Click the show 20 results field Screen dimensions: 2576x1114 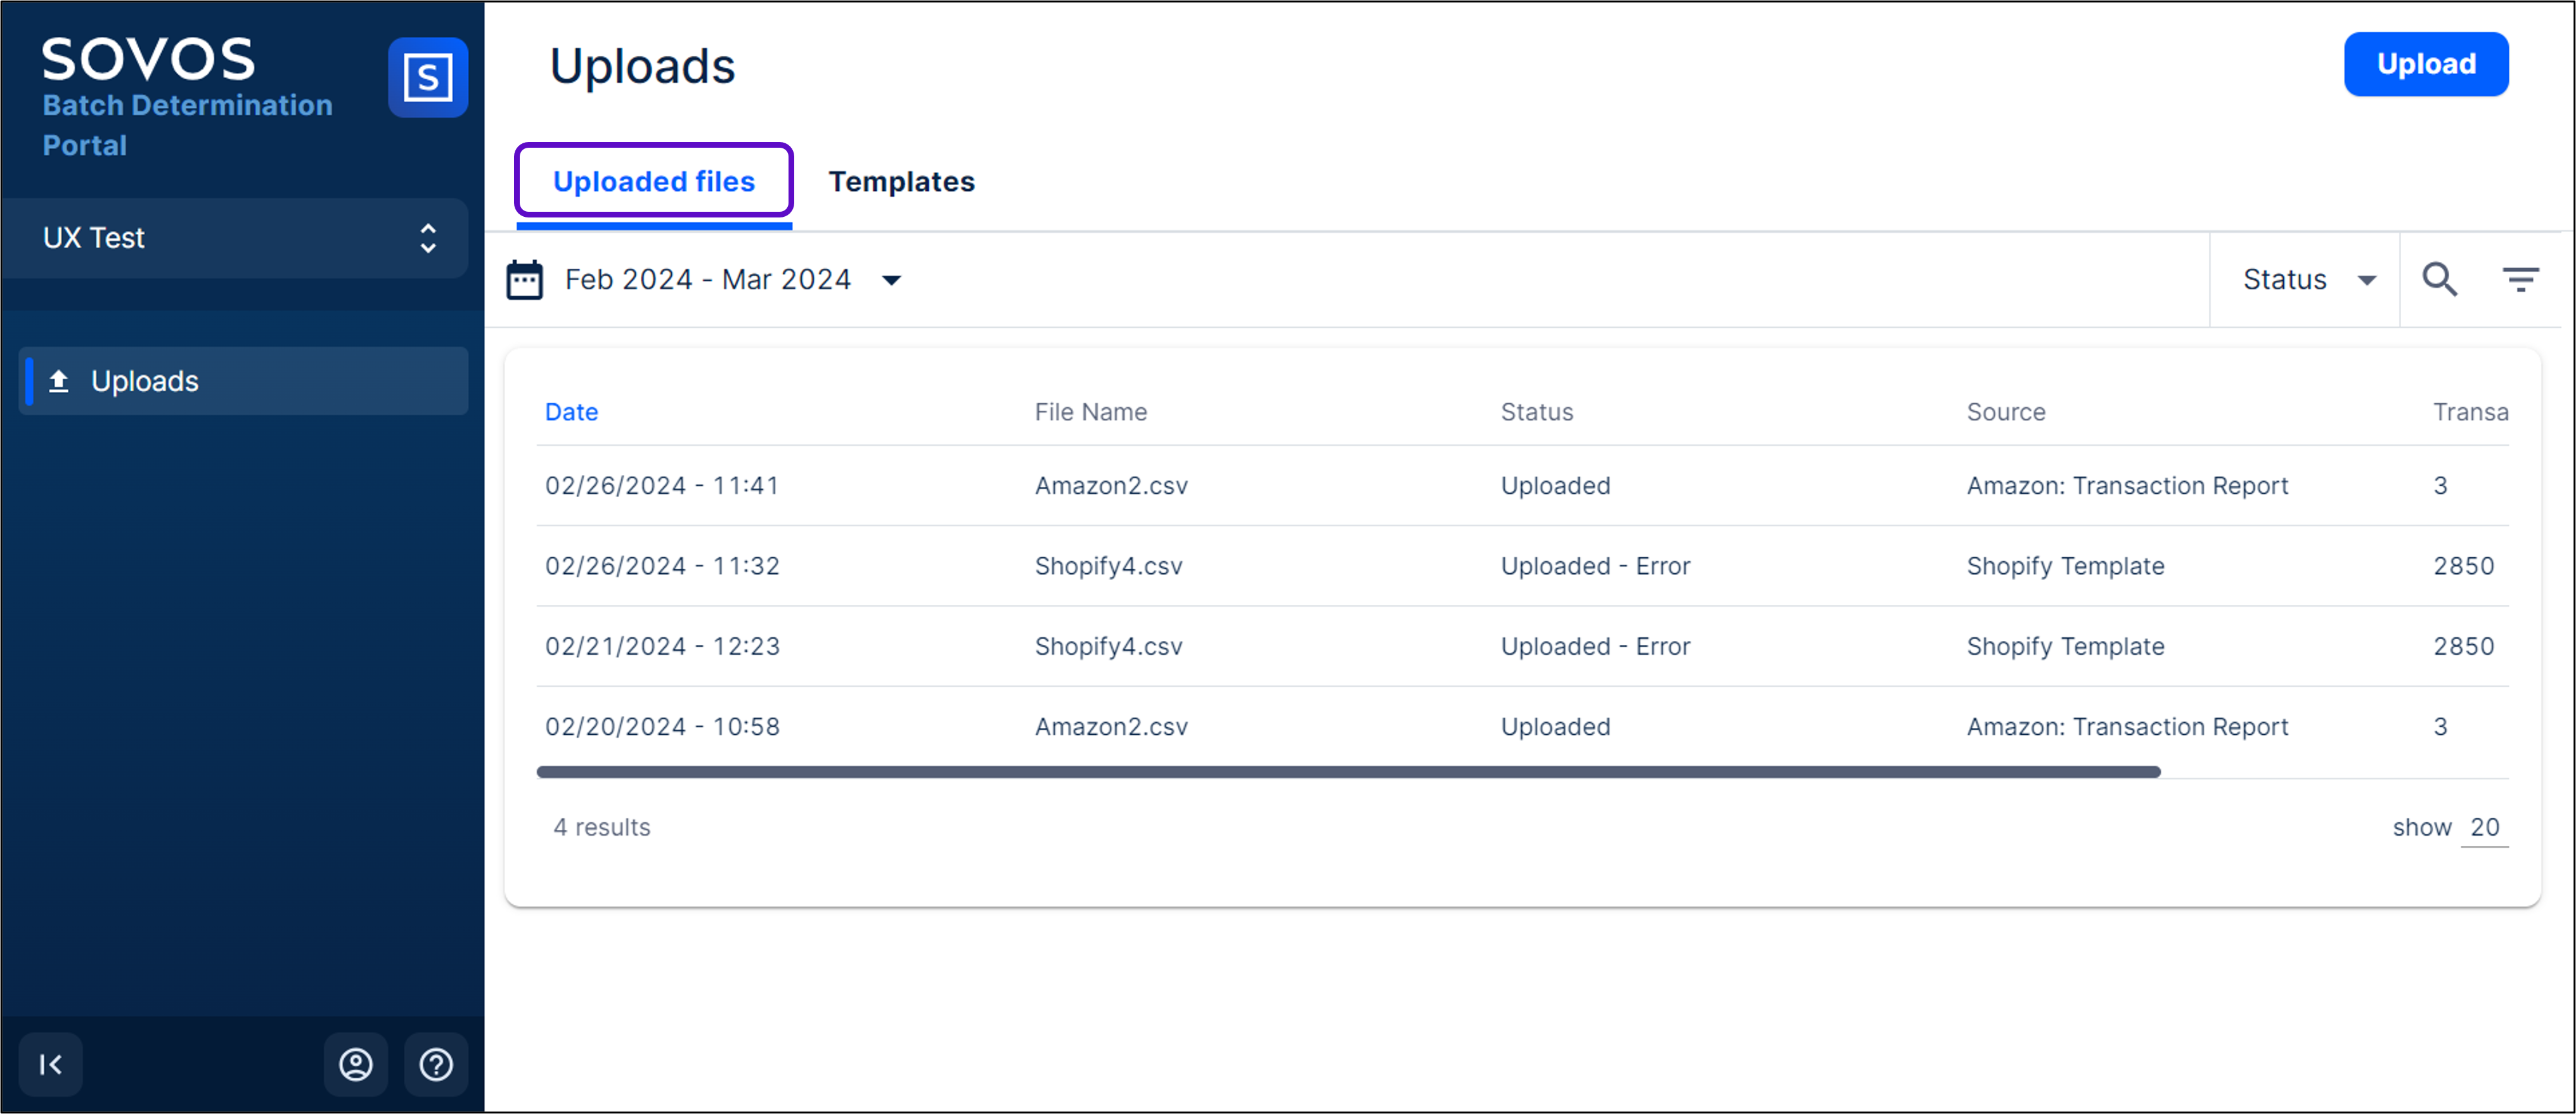point(2484,827)
